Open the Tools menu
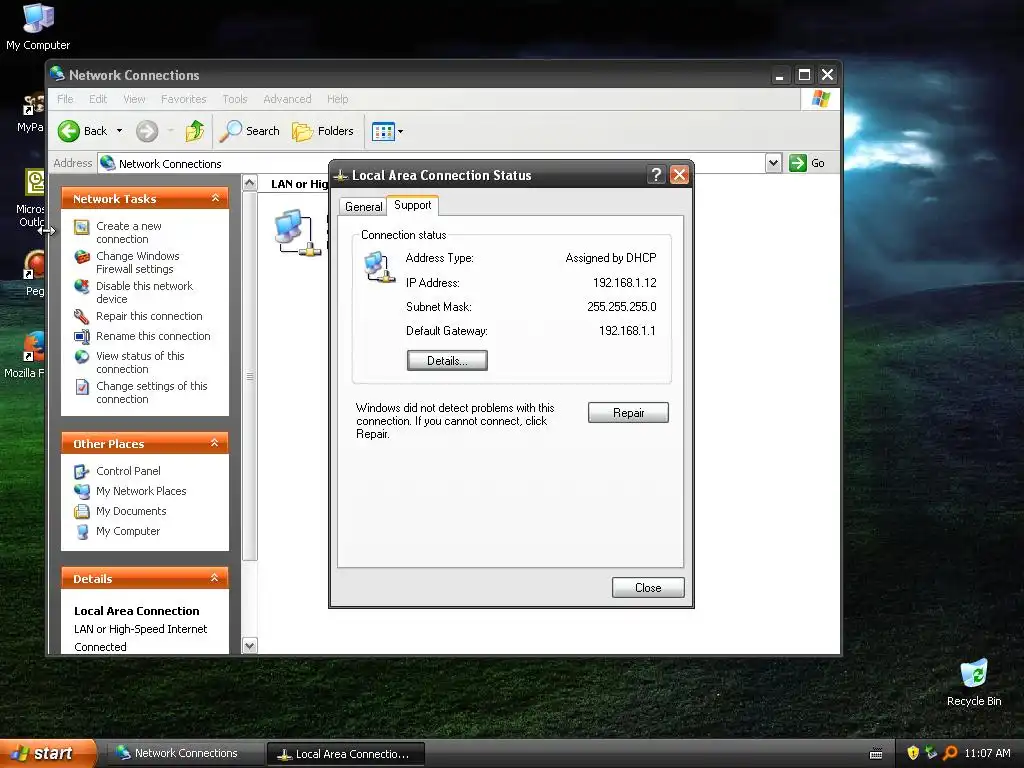 click(x=234, y=99)
